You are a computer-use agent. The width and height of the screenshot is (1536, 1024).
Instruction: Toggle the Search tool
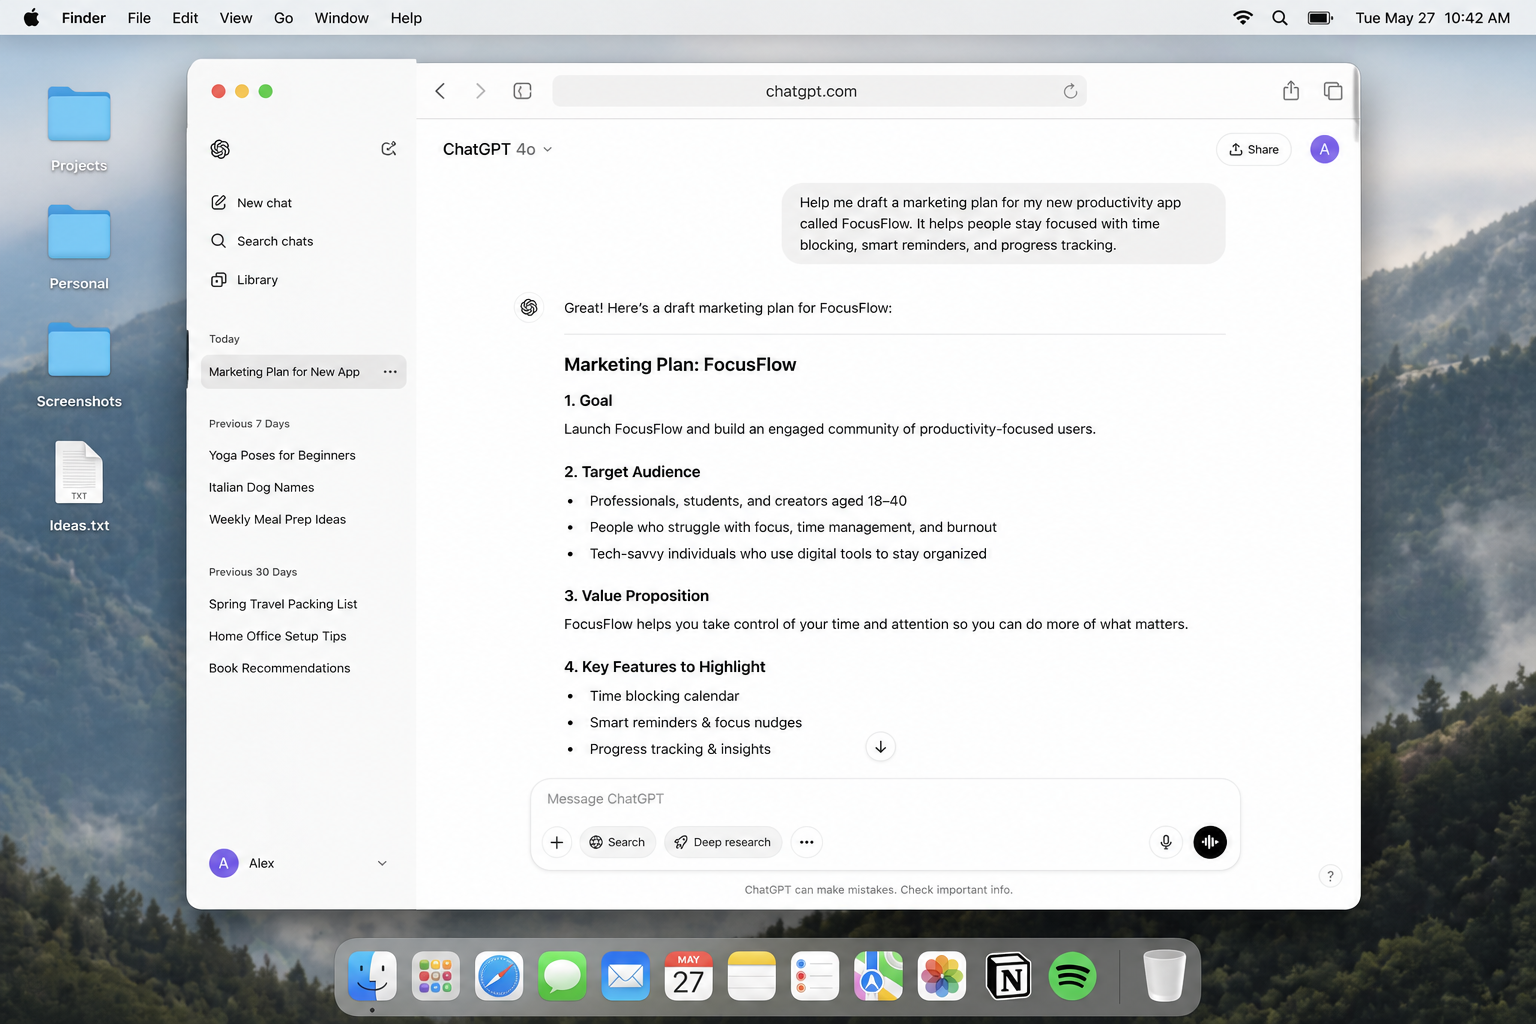click(617, 842)
